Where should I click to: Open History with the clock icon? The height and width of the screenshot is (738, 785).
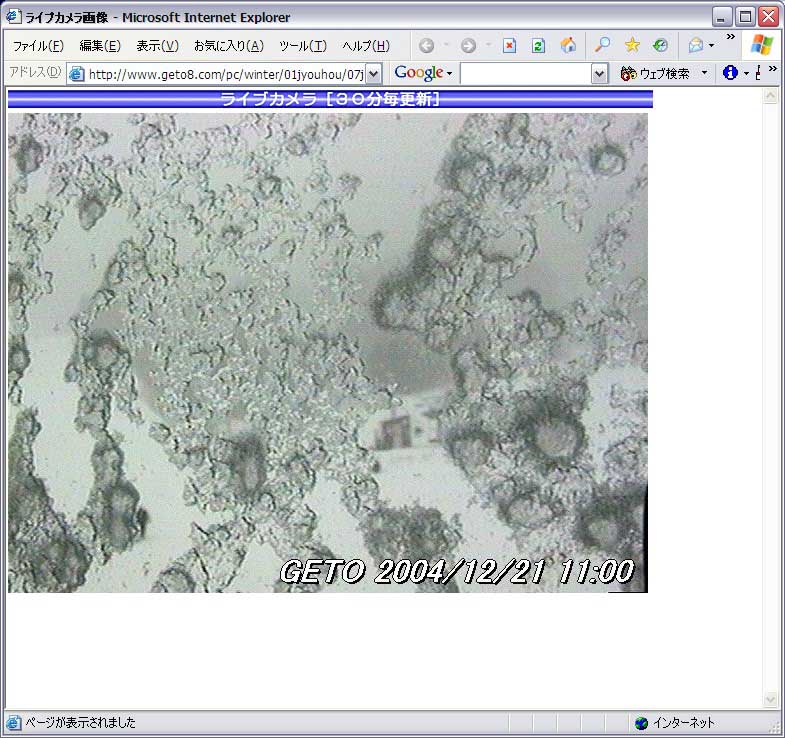(660, 46)
